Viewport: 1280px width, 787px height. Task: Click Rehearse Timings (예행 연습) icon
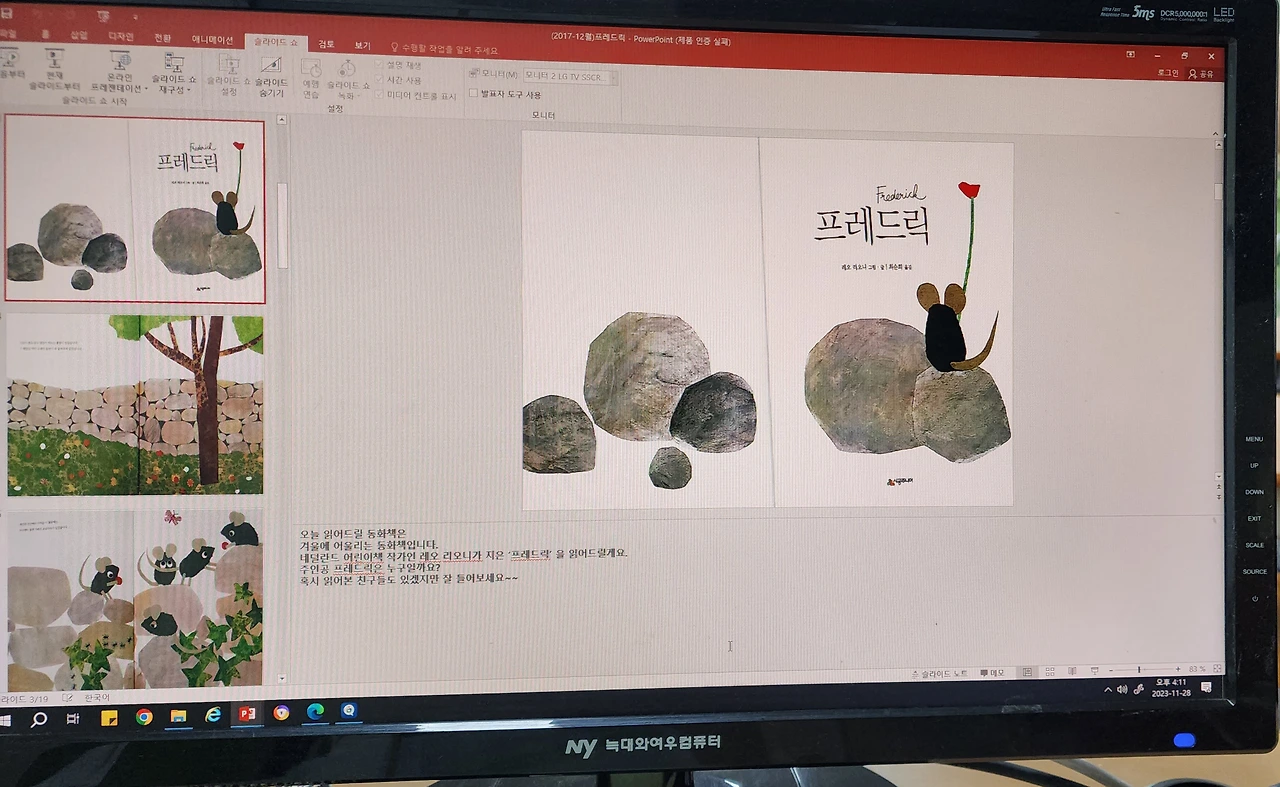point(311,68)
